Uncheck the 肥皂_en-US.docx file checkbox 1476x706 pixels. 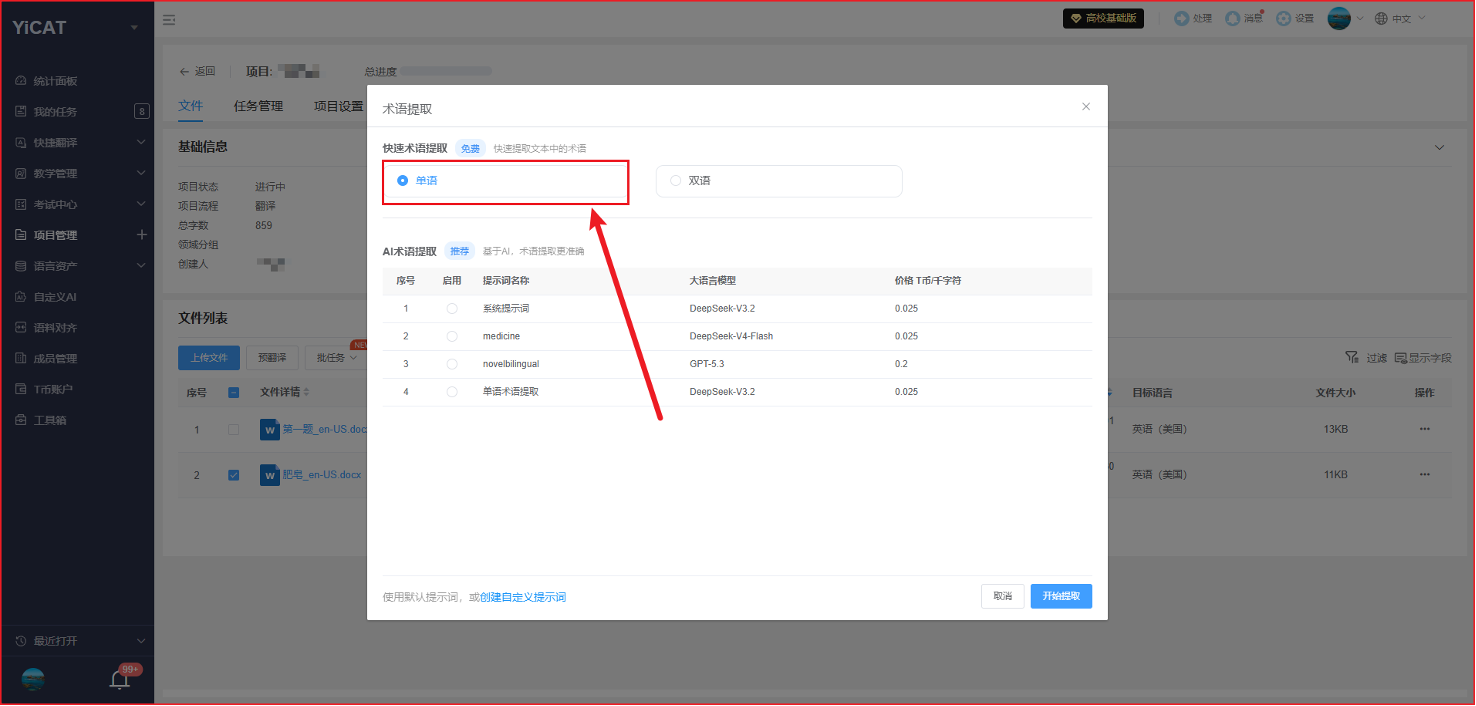pos(234,475)
